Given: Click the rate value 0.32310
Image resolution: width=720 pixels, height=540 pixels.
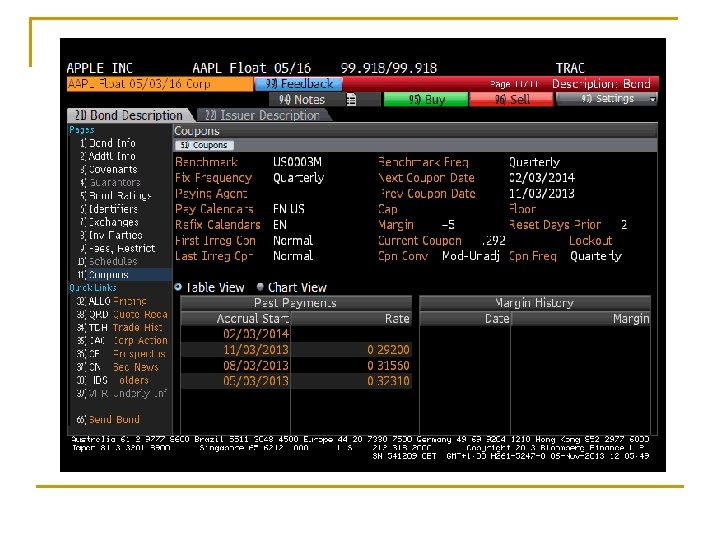Looking at the screenshot, I should point(388,381).
